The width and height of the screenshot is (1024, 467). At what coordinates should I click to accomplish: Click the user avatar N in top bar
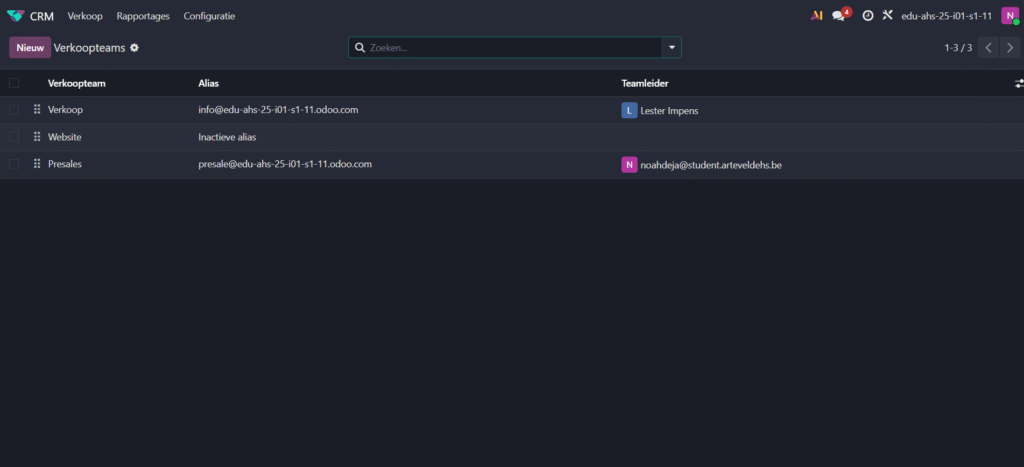1009,16
